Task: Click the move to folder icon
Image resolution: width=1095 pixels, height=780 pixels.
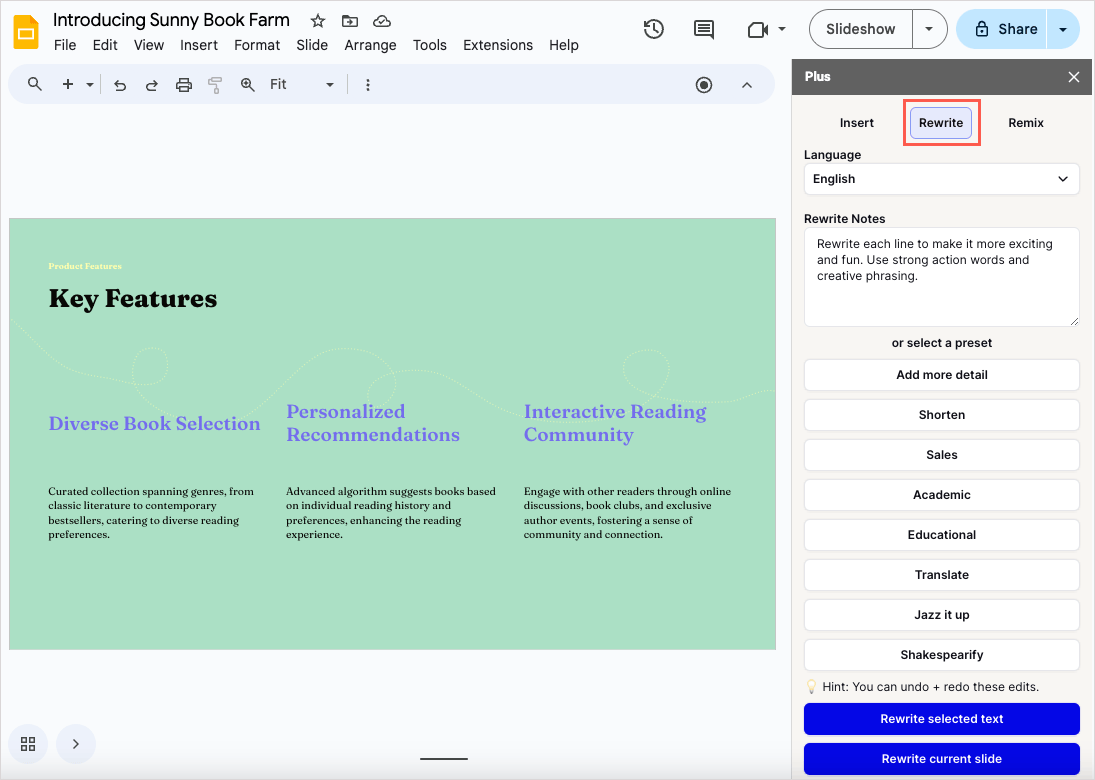Action: 350,21
